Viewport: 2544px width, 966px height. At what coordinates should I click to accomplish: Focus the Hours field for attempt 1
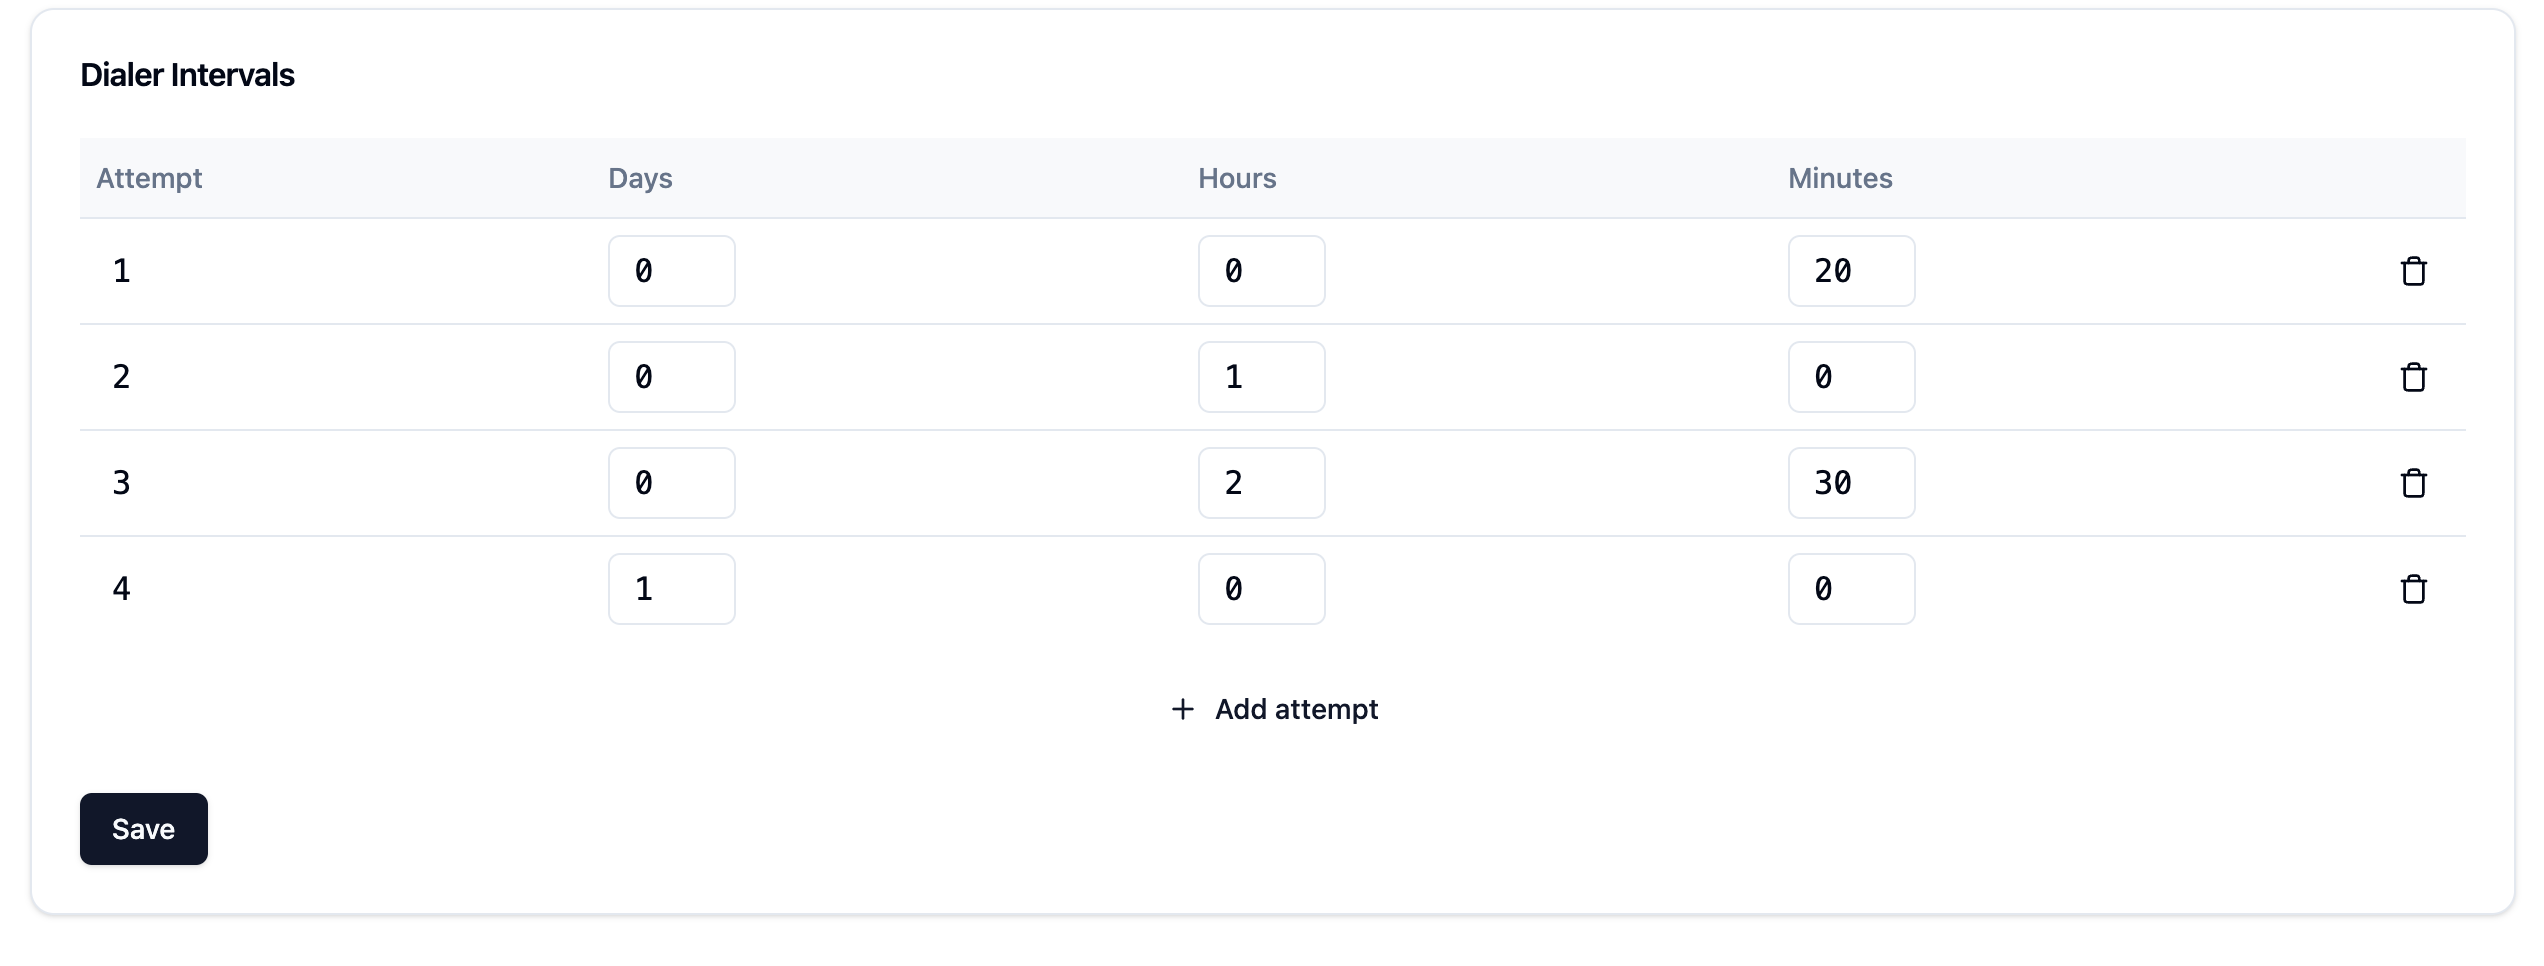1261,271
